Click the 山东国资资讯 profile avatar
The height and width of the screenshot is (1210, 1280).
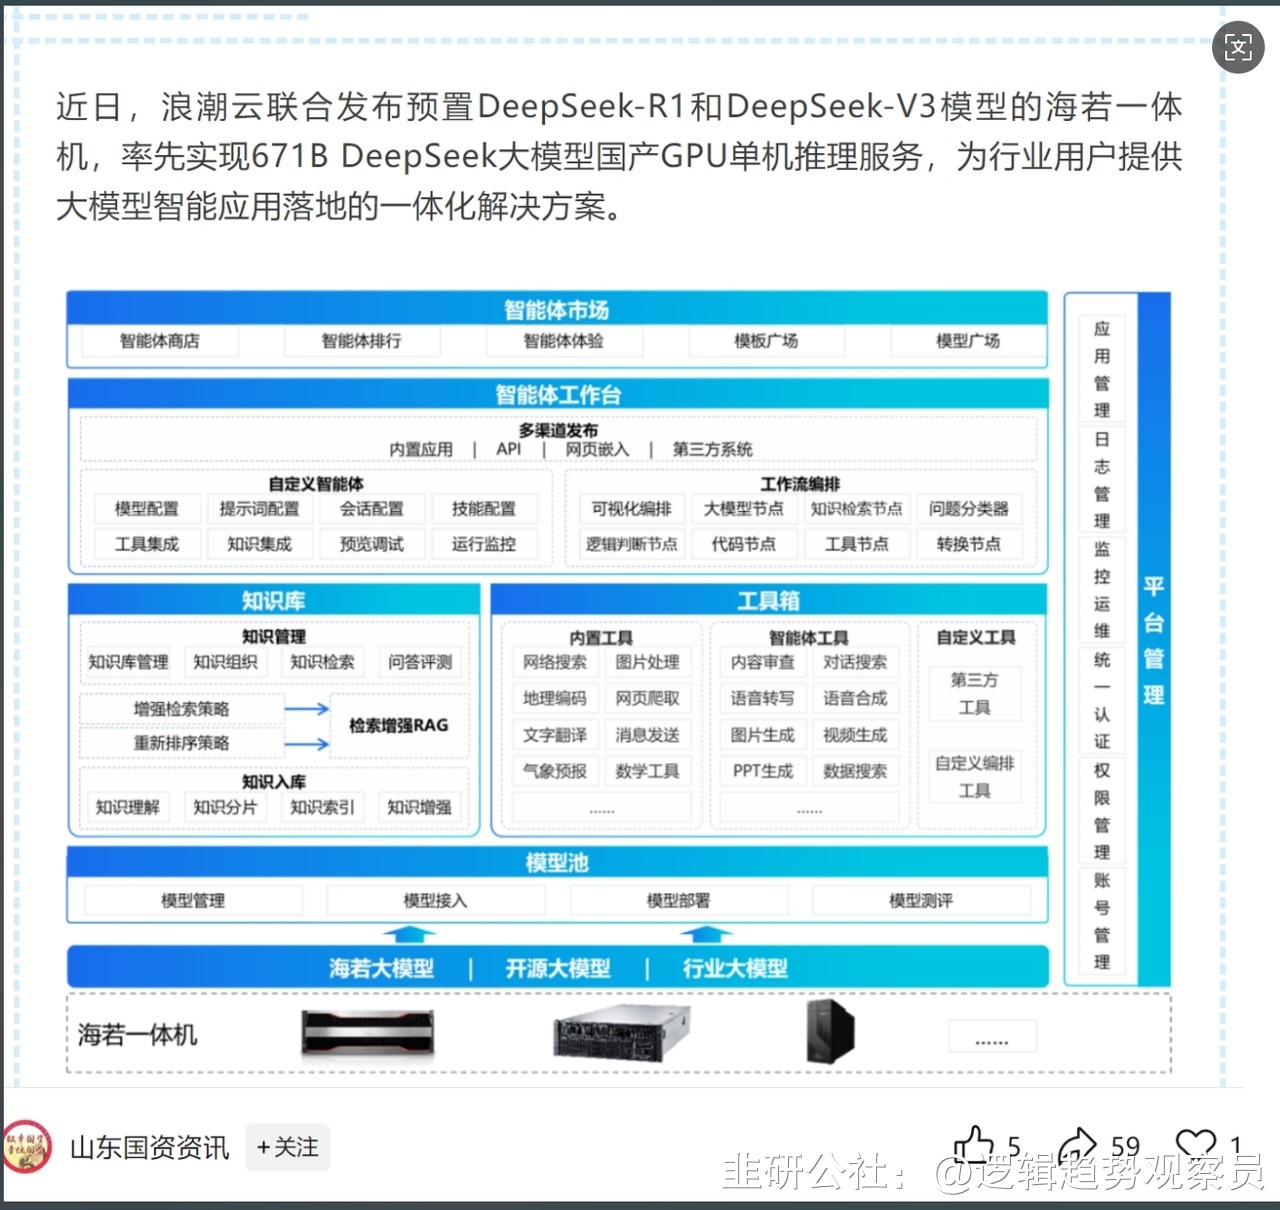[x=27, y=1148]
